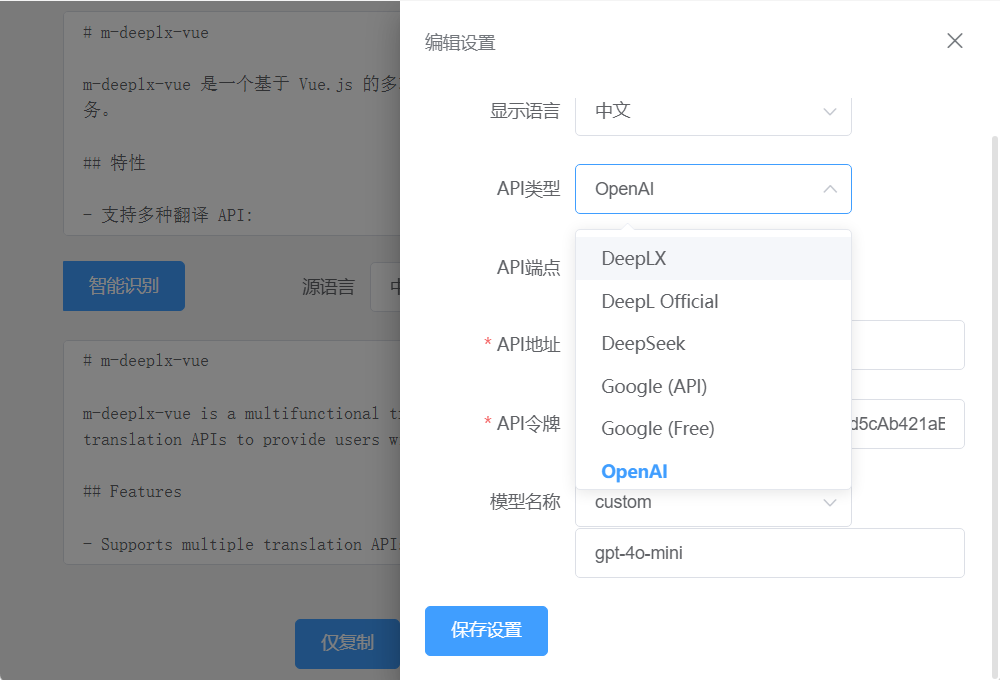This screenshot has width=1000, height=680.
Task: Click the source text area in background
Action: (x=232, y=123)
